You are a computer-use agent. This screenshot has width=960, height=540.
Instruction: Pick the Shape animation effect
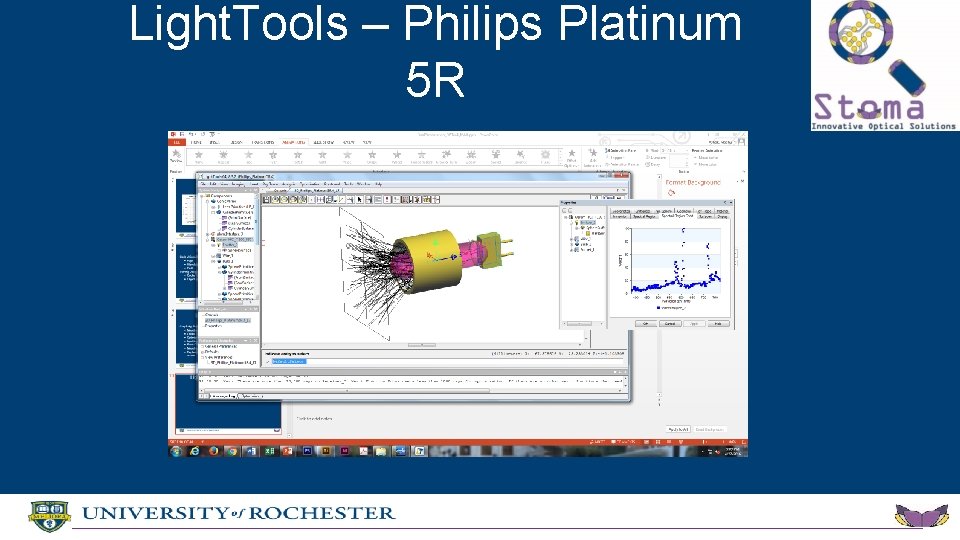[372, 156]
